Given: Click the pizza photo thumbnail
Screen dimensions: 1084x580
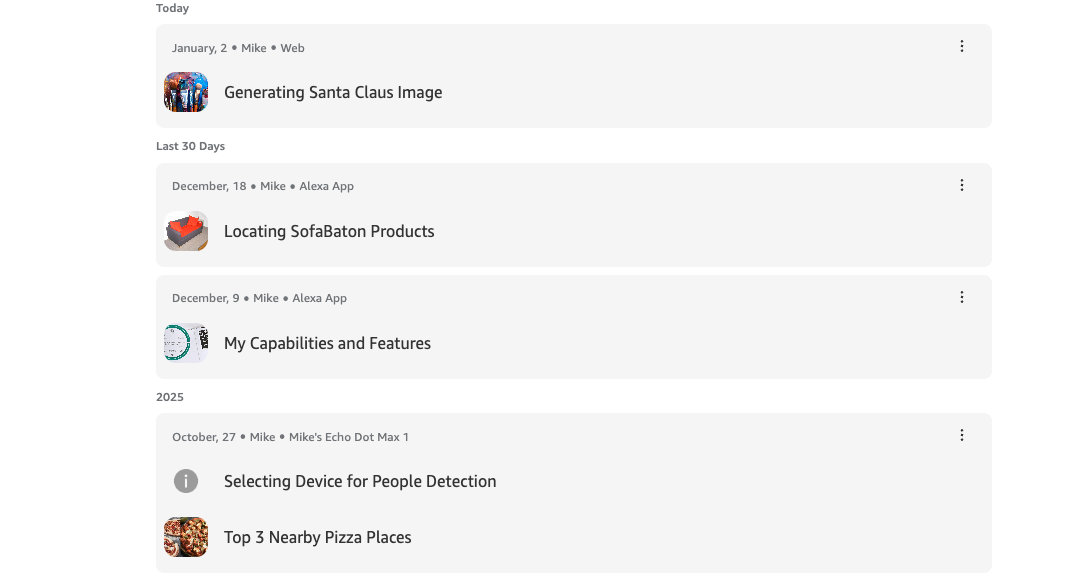Looking at the screenshot, I should tap(186, 537).
